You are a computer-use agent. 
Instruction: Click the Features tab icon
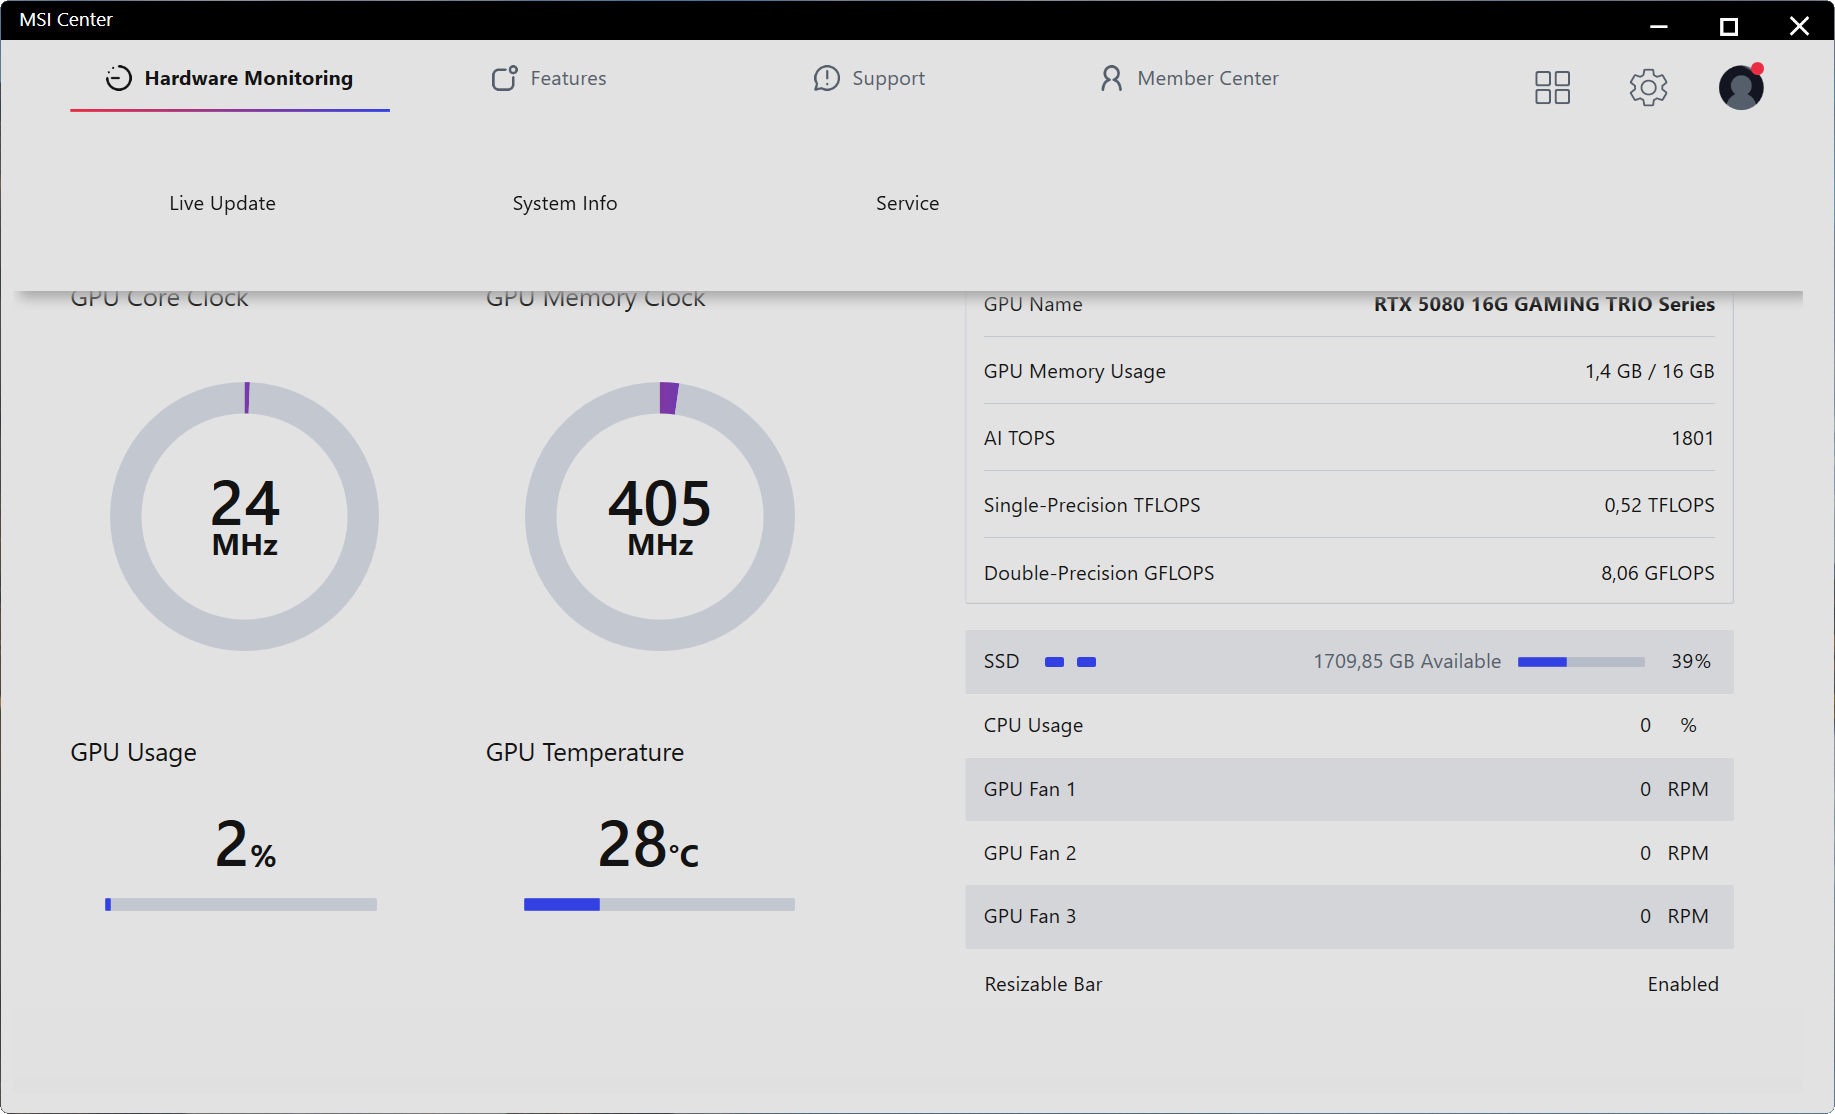click(x=505, y=78)
